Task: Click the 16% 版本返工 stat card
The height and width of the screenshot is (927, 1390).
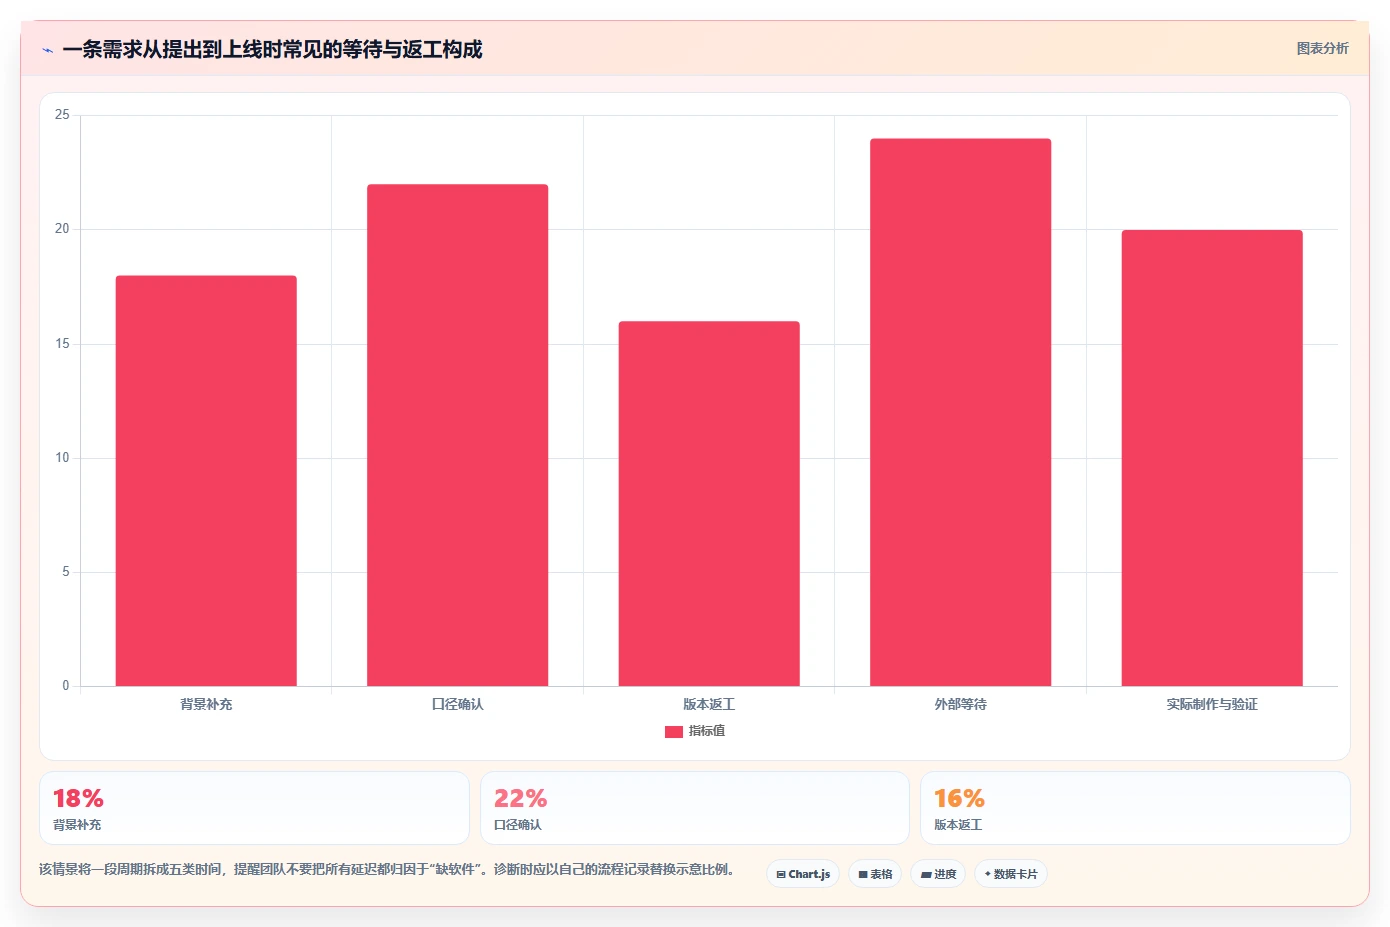Action: (x=1135, y=808)
